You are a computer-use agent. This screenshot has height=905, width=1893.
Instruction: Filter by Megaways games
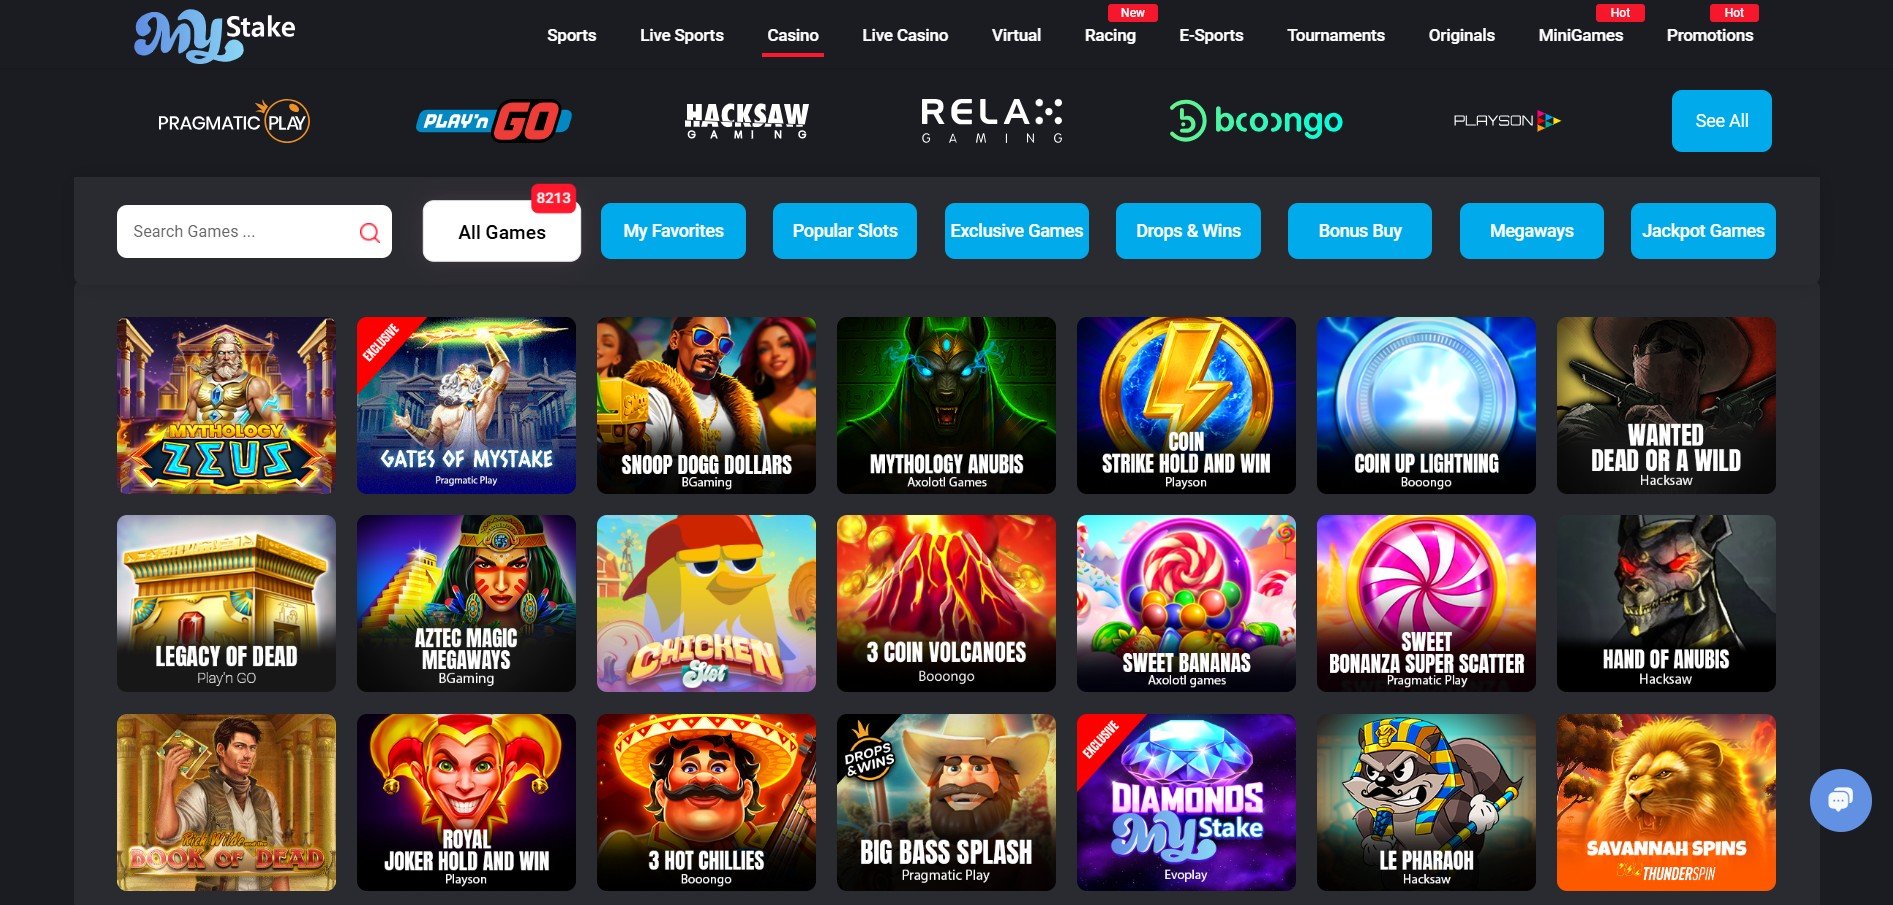1531,231
